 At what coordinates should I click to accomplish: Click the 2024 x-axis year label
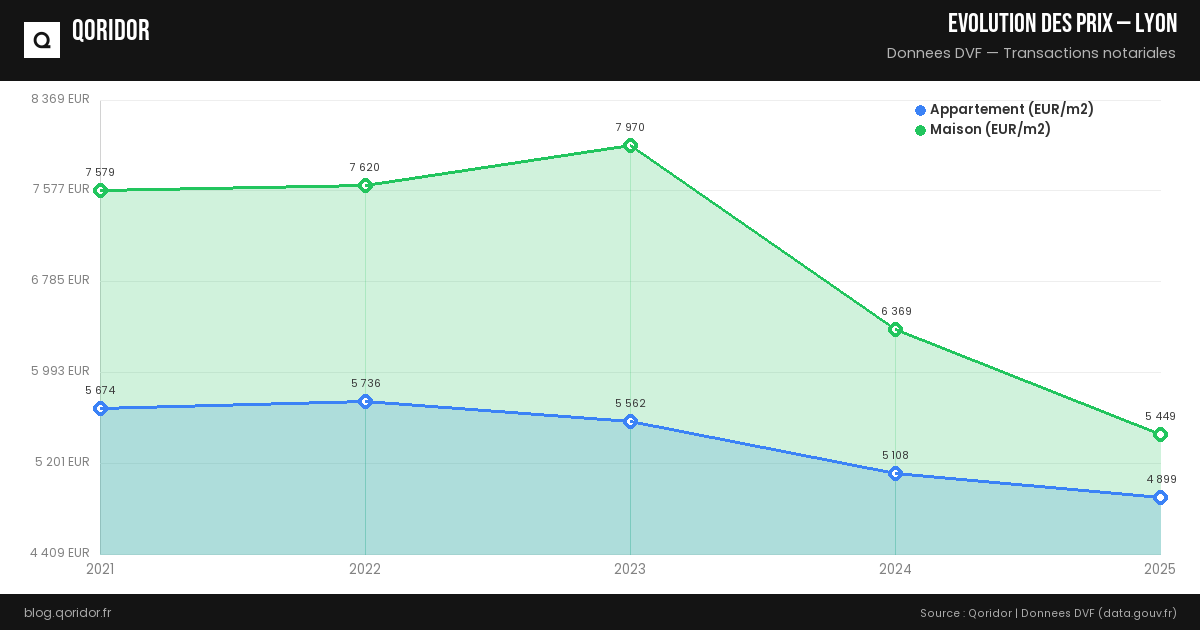click(895, 569)
